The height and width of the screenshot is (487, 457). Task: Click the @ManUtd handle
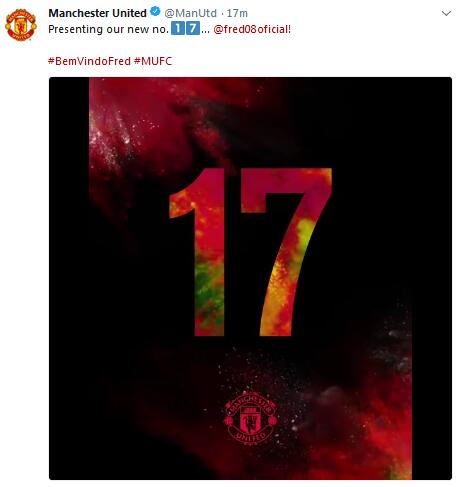click(190, 13)
